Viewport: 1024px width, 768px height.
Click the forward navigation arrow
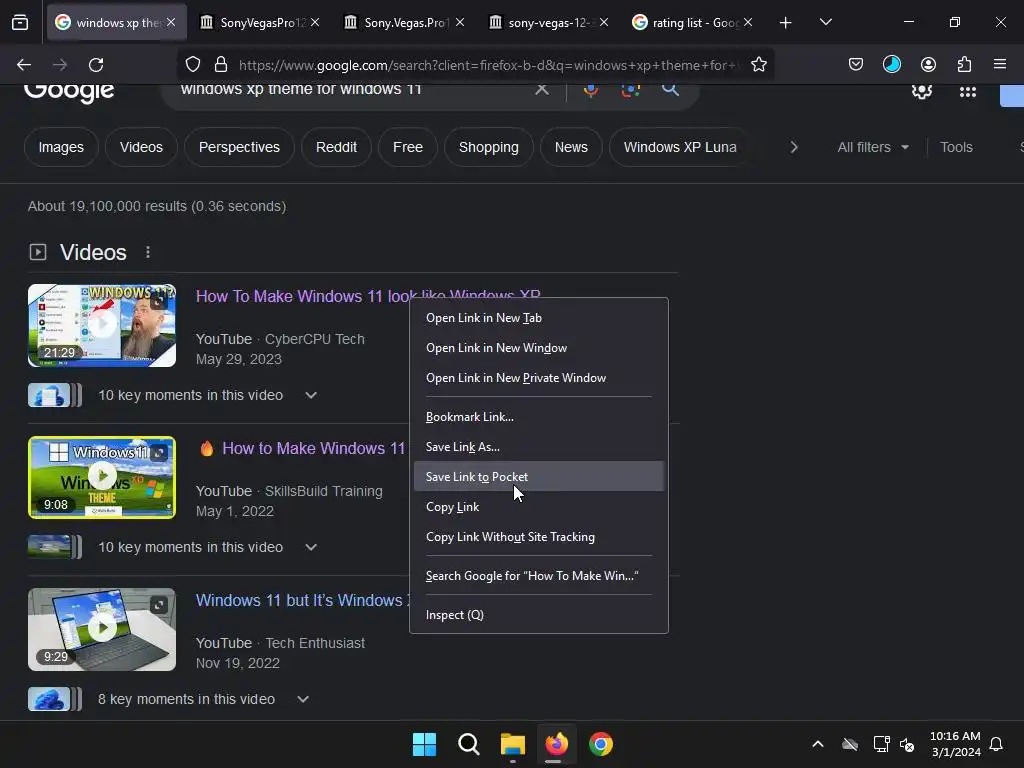click(x=60, y=65)
